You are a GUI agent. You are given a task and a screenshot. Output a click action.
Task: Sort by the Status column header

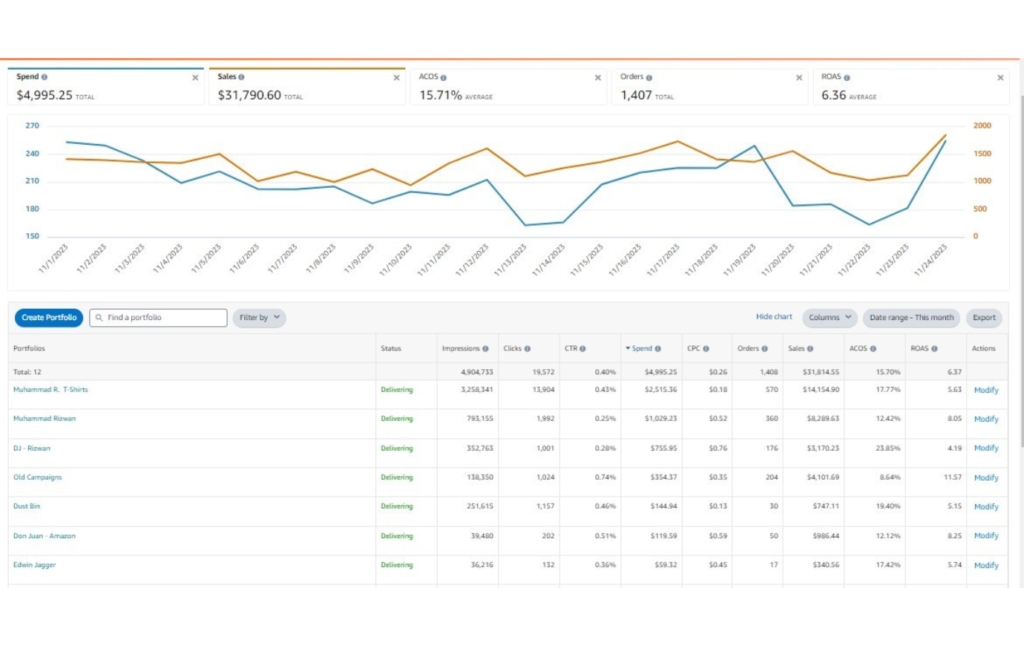pyautogui.click(x=391, y=349)
